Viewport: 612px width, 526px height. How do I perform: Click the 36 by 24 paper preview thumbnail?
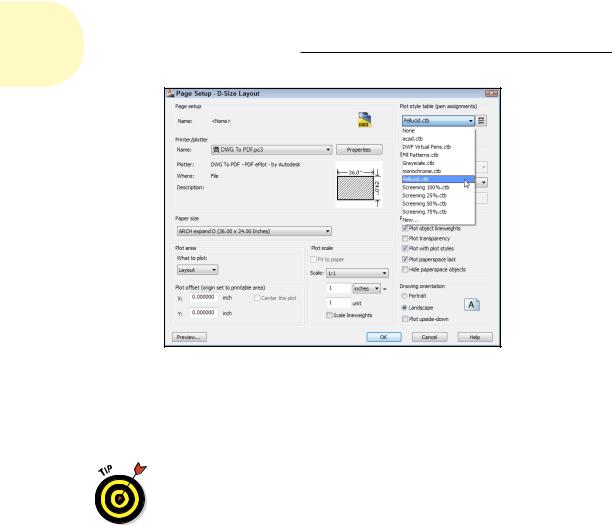[359, 185]
